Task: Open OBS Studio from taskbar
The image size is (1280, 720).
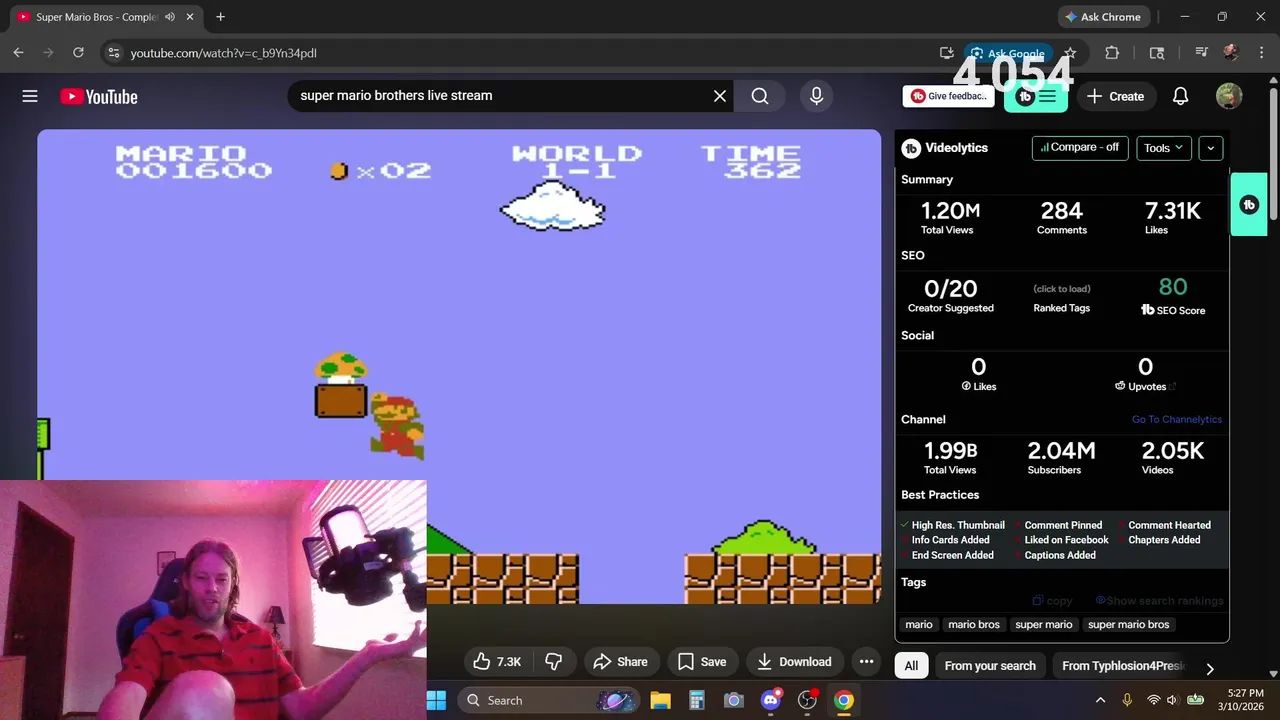Action: [x=807, y=700]
